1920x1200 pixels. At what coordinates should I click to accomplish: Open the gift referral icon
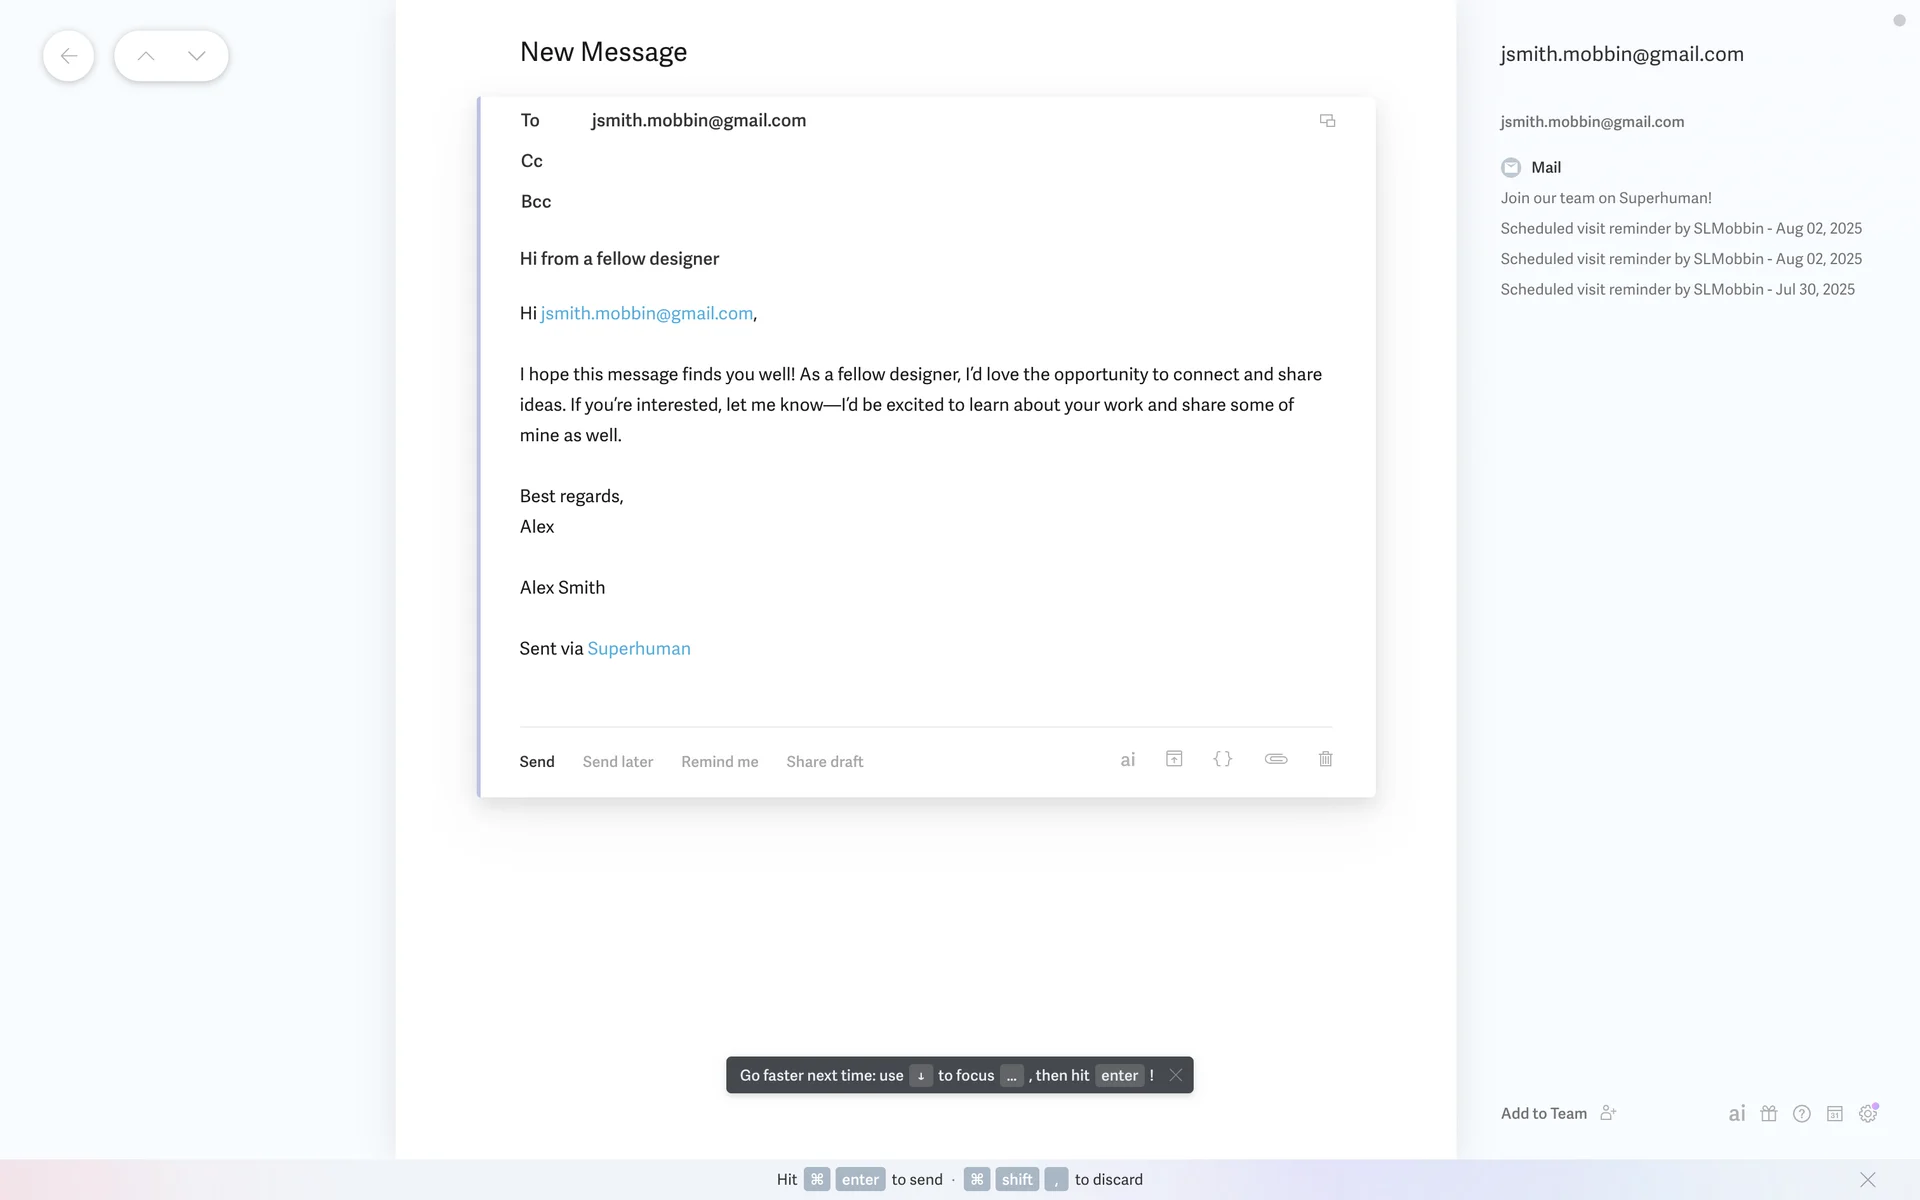tap(1768, 1114)
